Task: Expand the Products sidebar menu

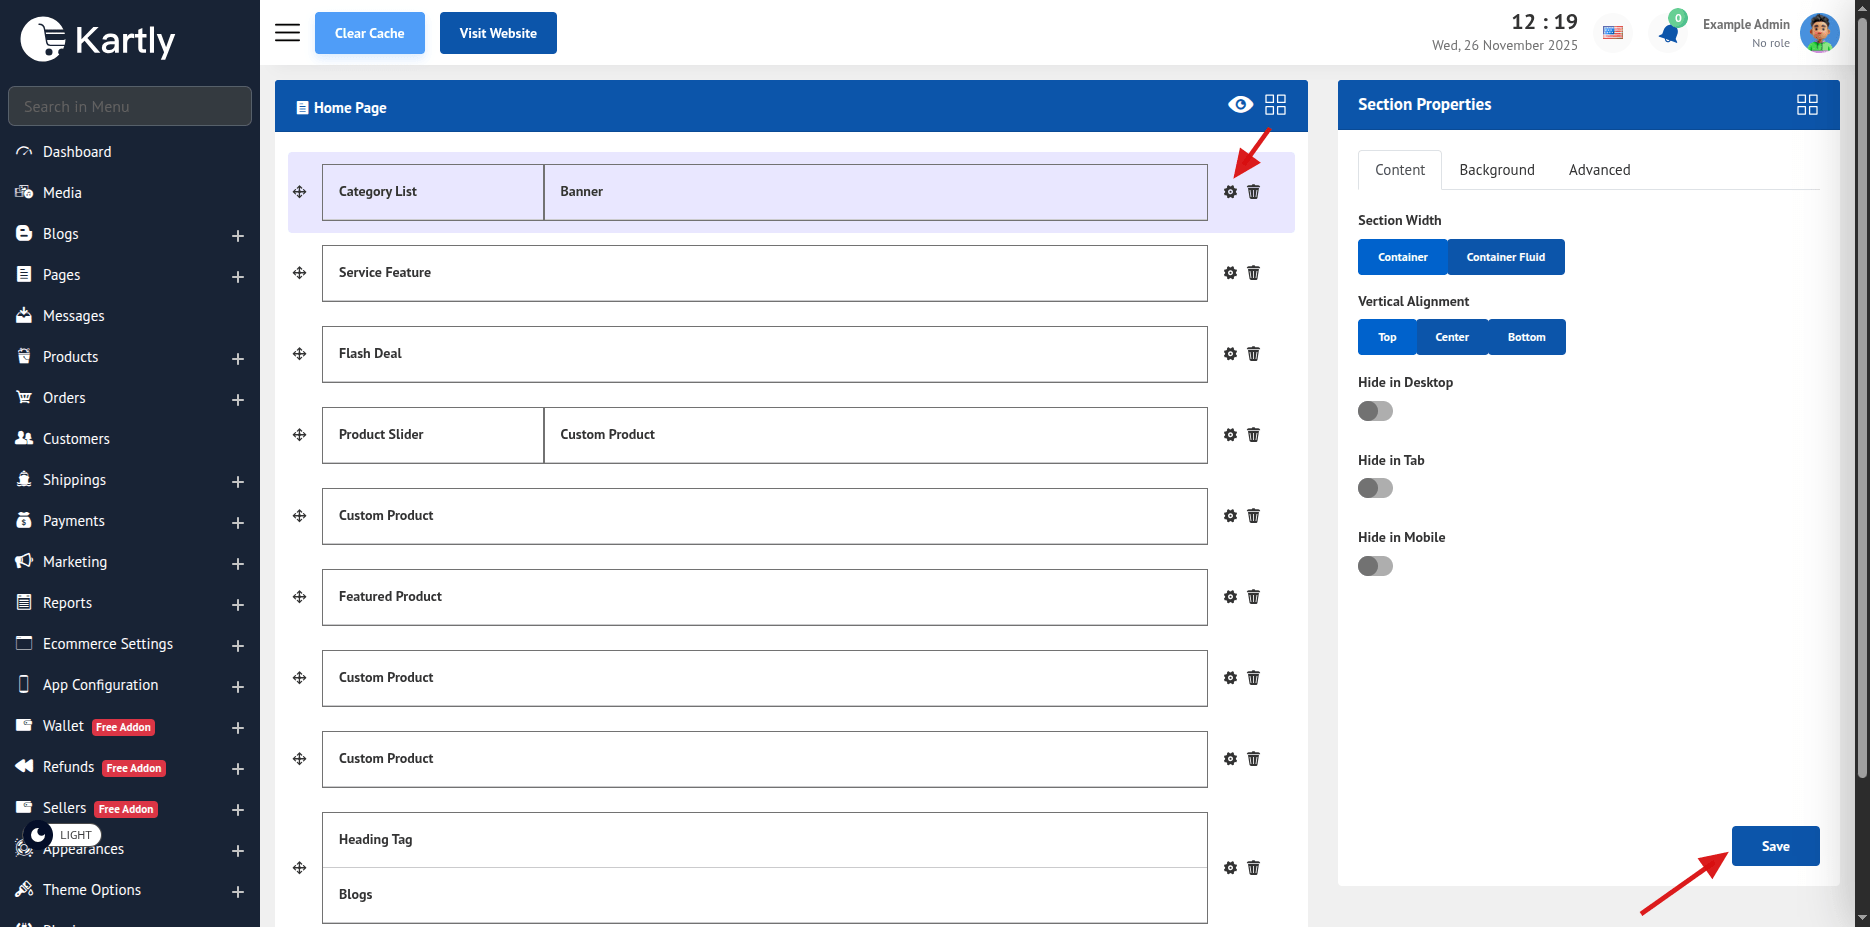Action: point(238,358)
